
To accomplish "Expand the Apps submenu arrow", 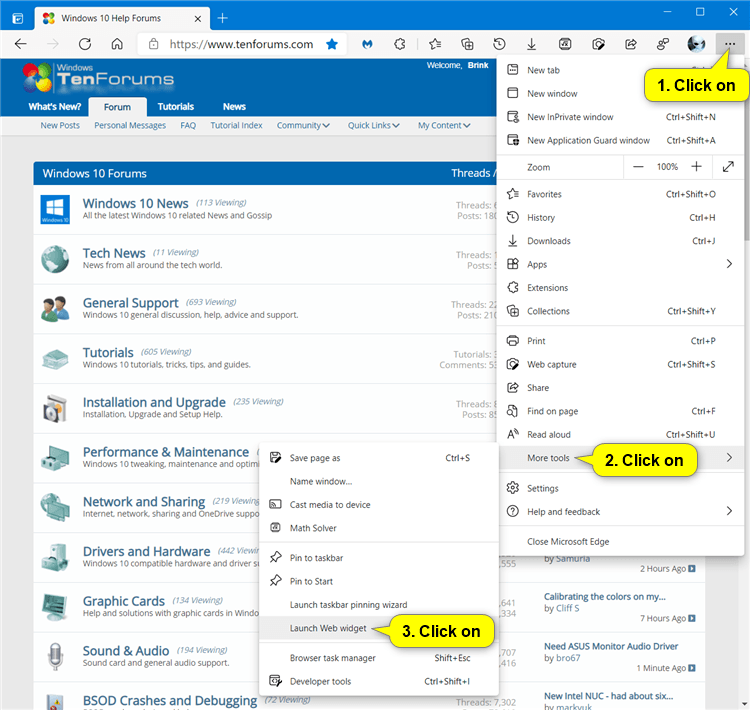I will coord(729,264).
